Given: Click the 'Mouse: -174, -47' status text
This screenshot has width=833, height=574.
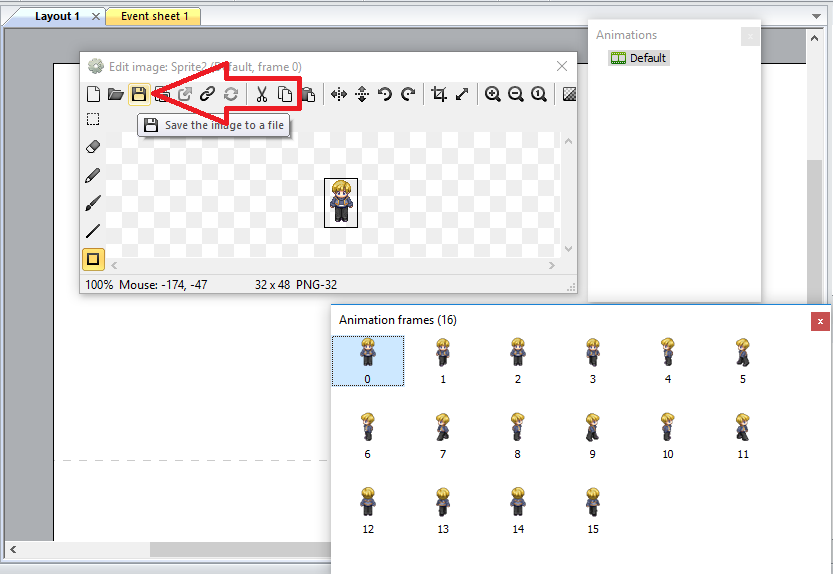Looking at the screenshot, I should 163,285.
